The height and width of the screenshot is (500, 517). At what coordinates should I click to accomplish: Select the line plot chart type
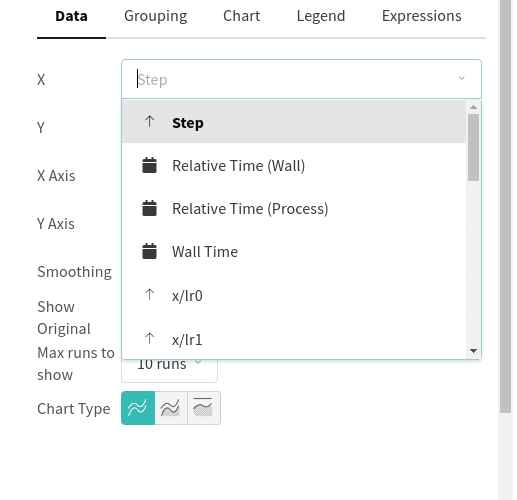(138, 408)
